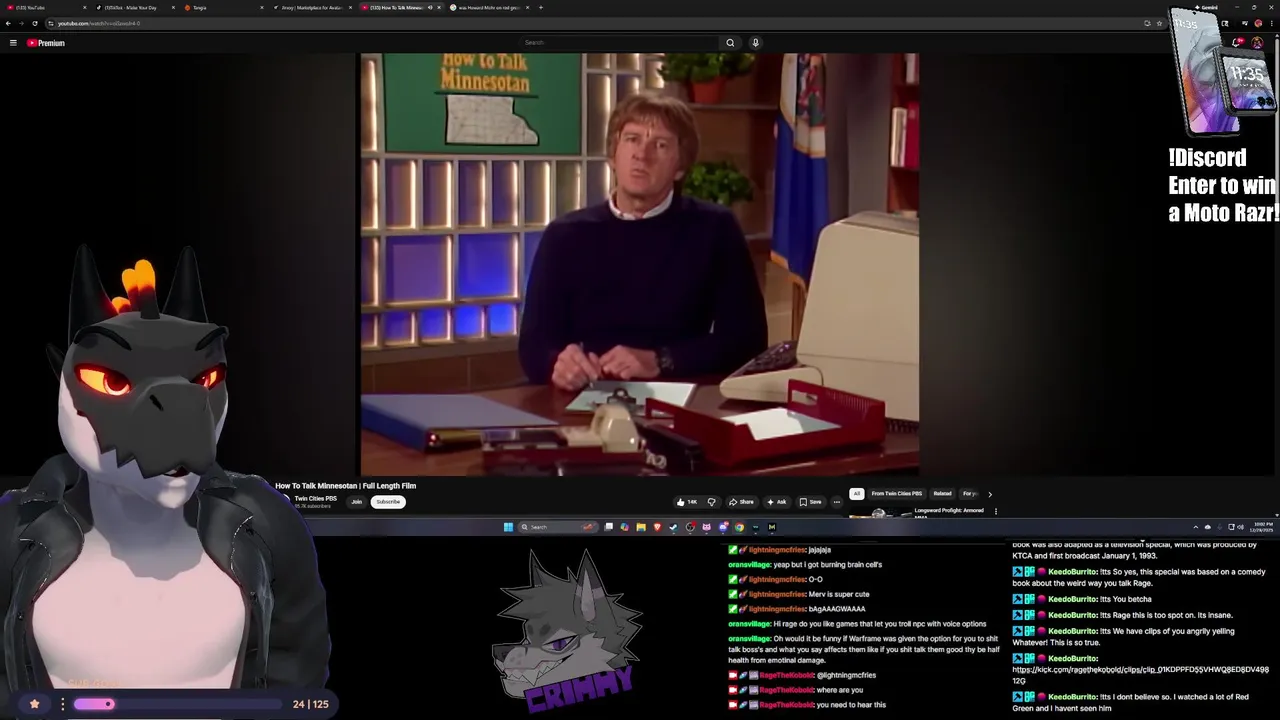This screenshot has width=1280, height=720.
Task: Click chat message 'you need to hear this'
Action: coord(851,705)
